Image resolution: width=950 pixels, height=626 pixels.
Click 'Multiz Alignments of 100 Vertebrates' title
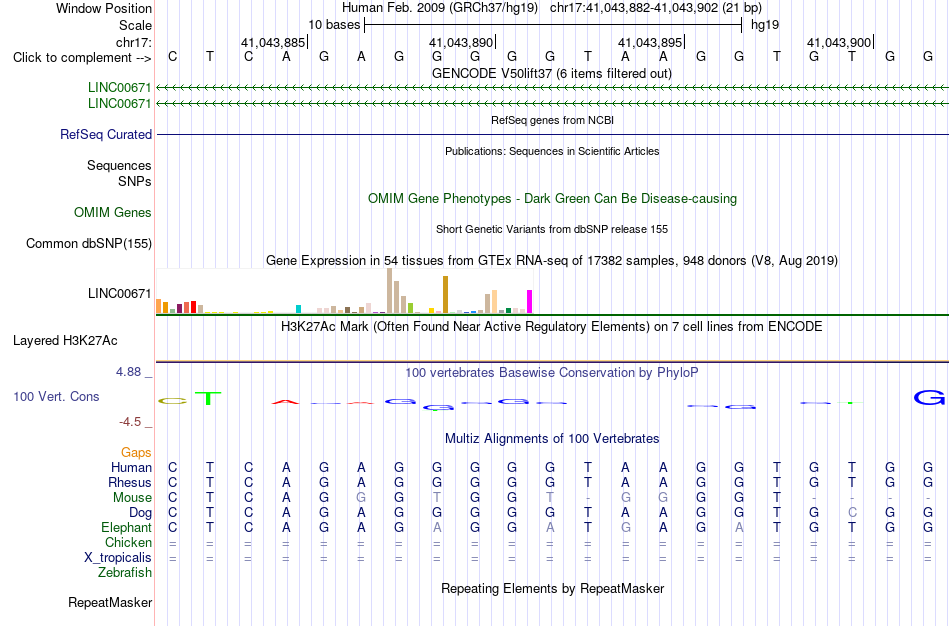click(x=552, y=438)
